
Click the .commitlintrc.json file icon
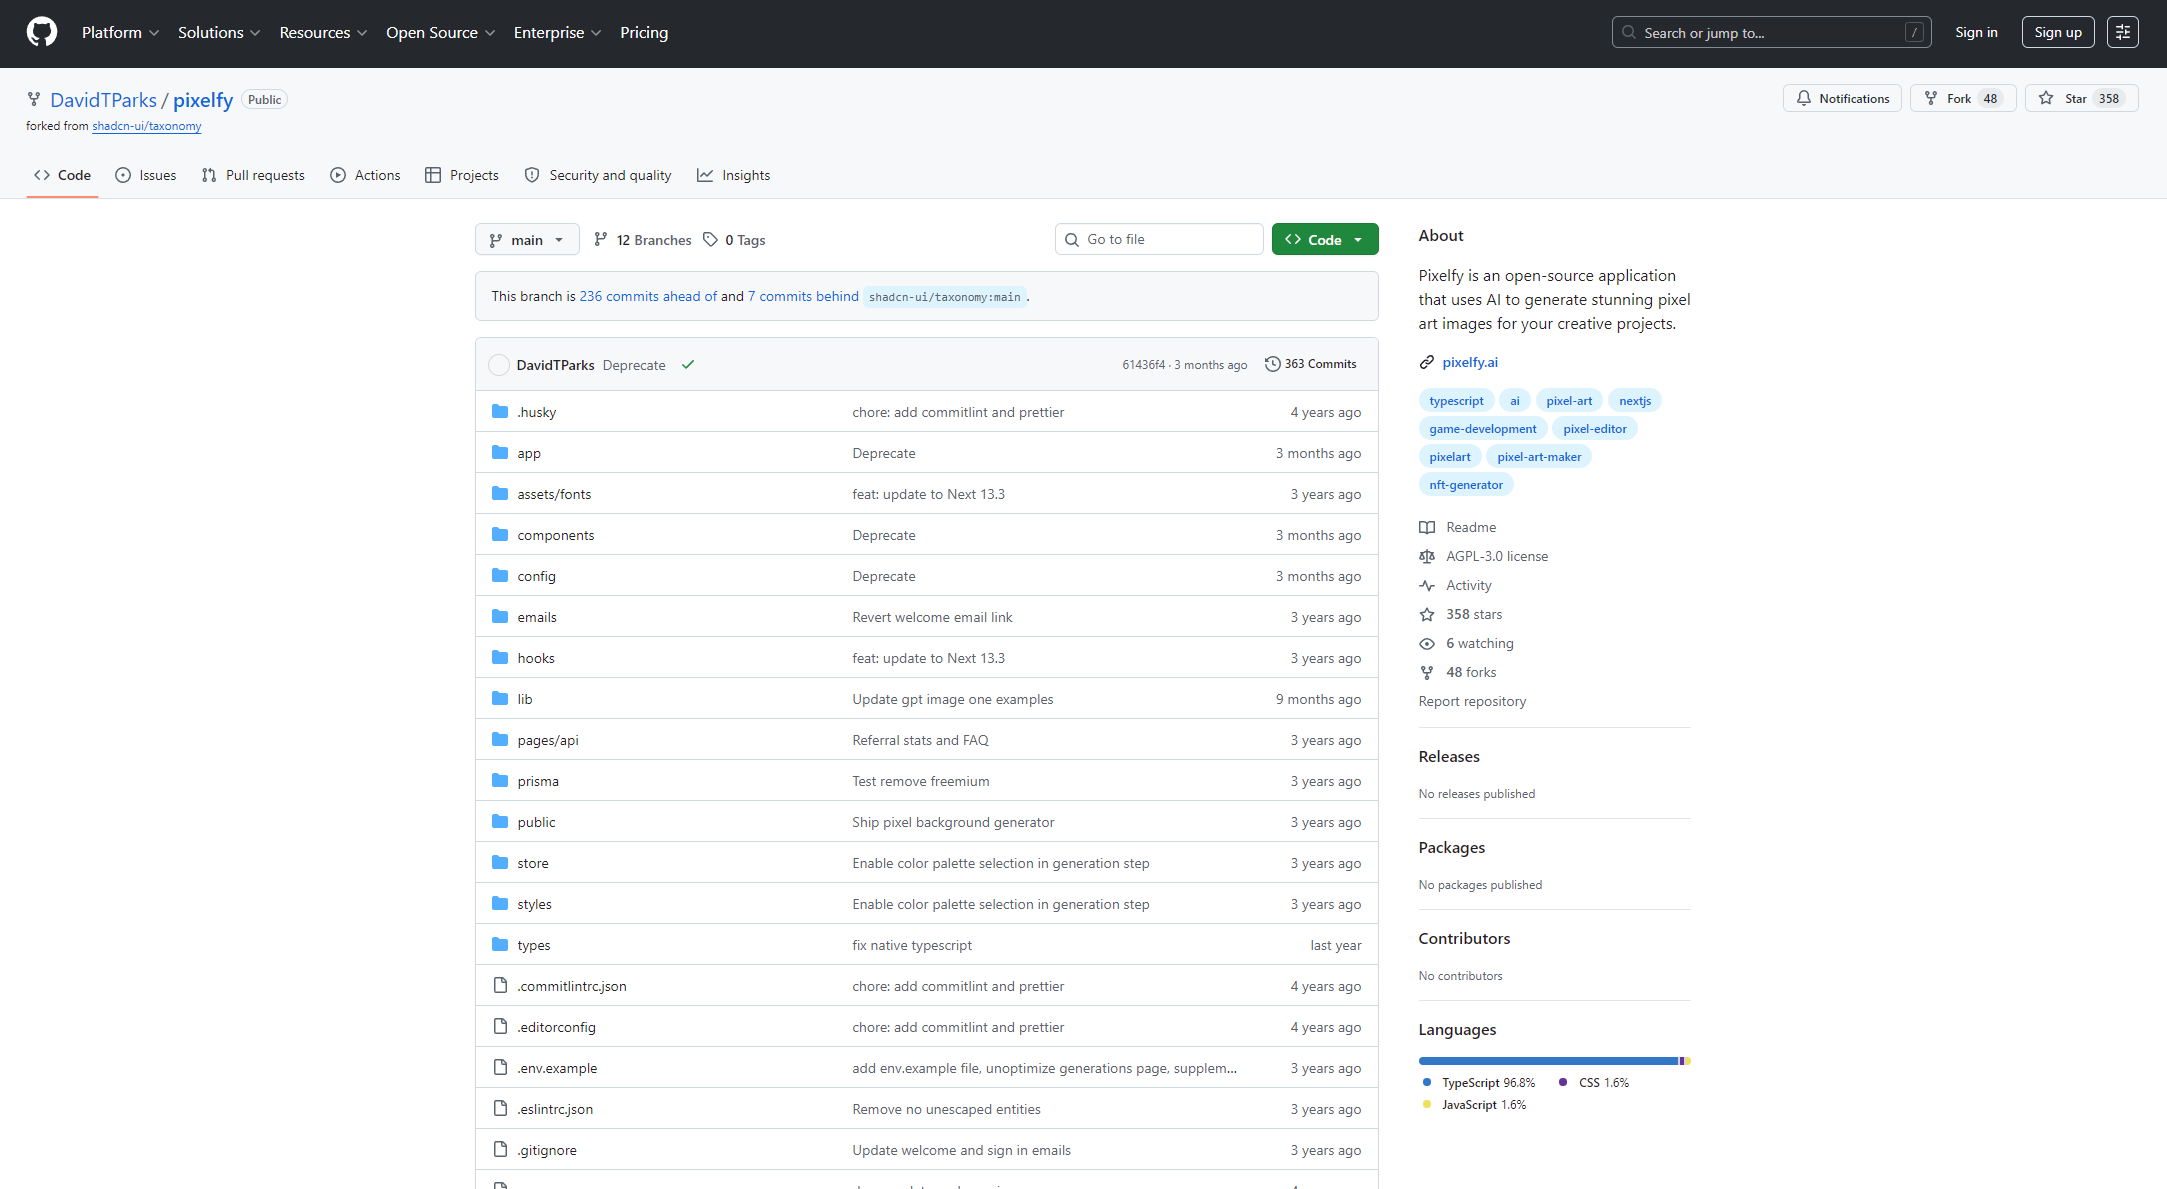500,986
